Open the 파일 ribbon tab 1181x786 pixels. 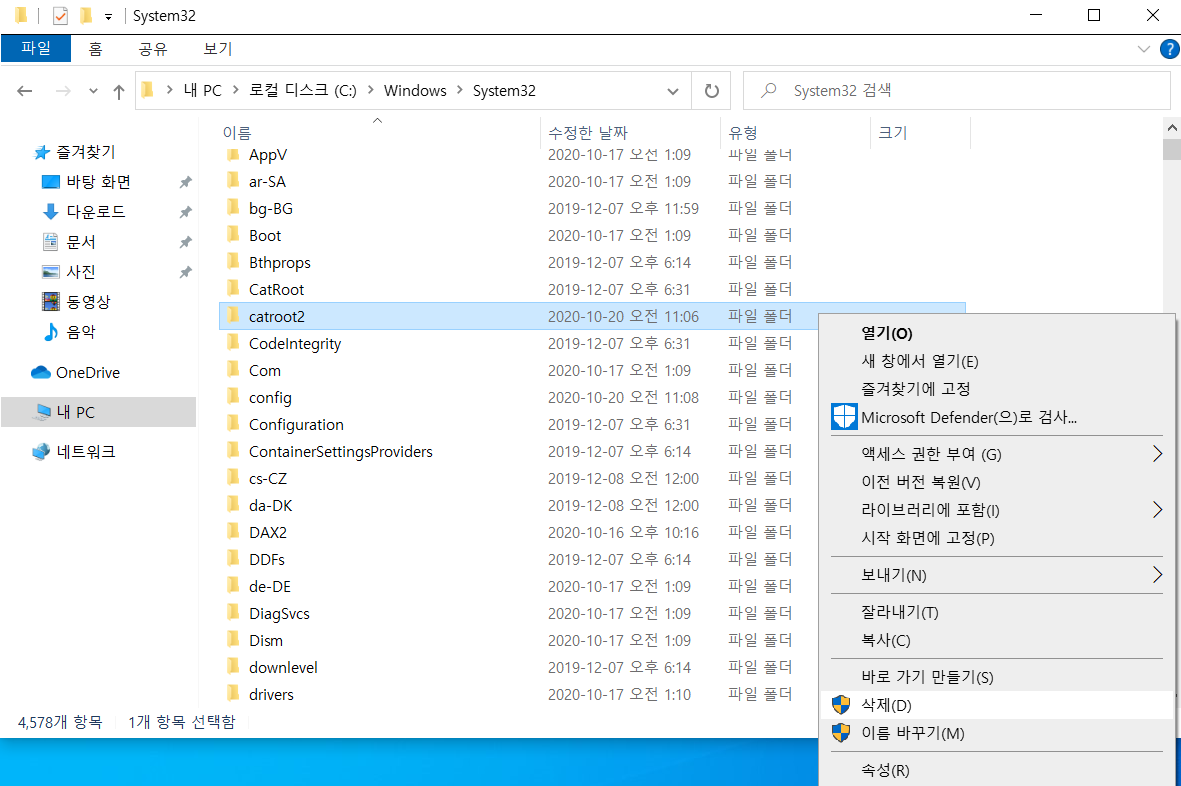pyautogui.click(x=35, y=48)
